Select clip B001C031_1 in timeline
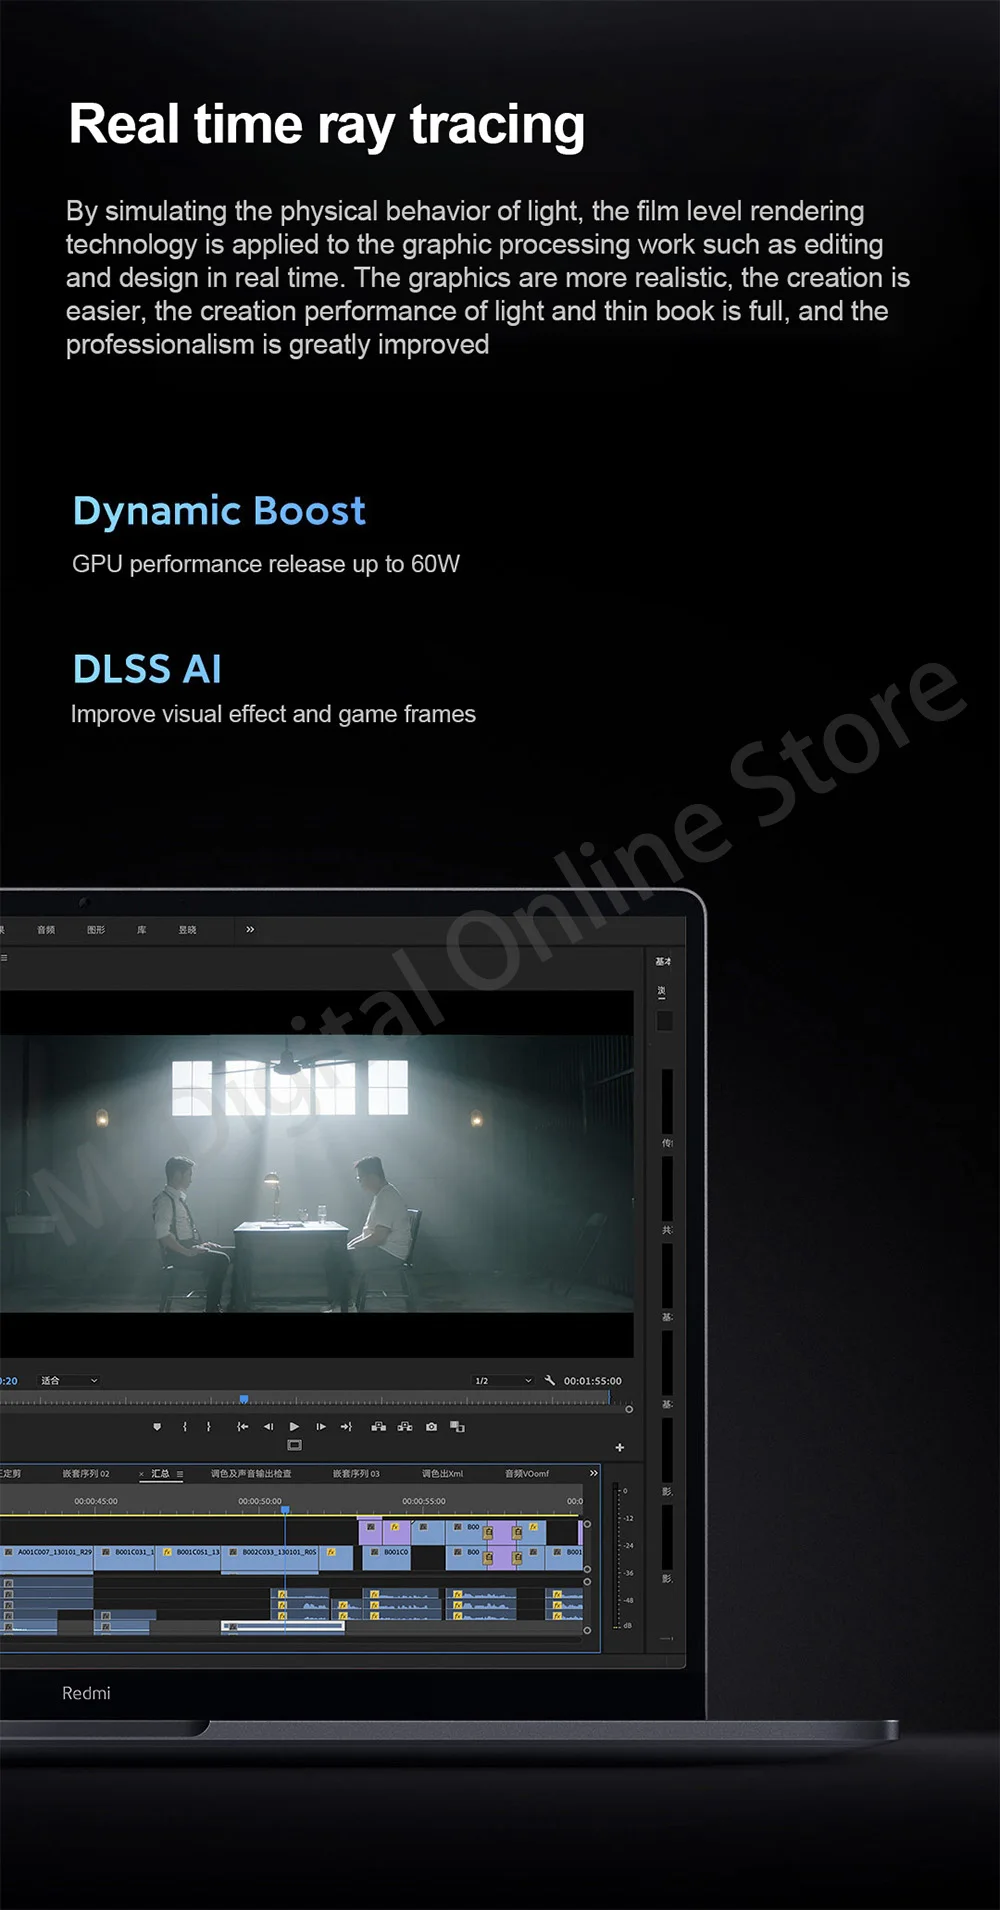1000x1910 pixels. [x=125, y=1557]
